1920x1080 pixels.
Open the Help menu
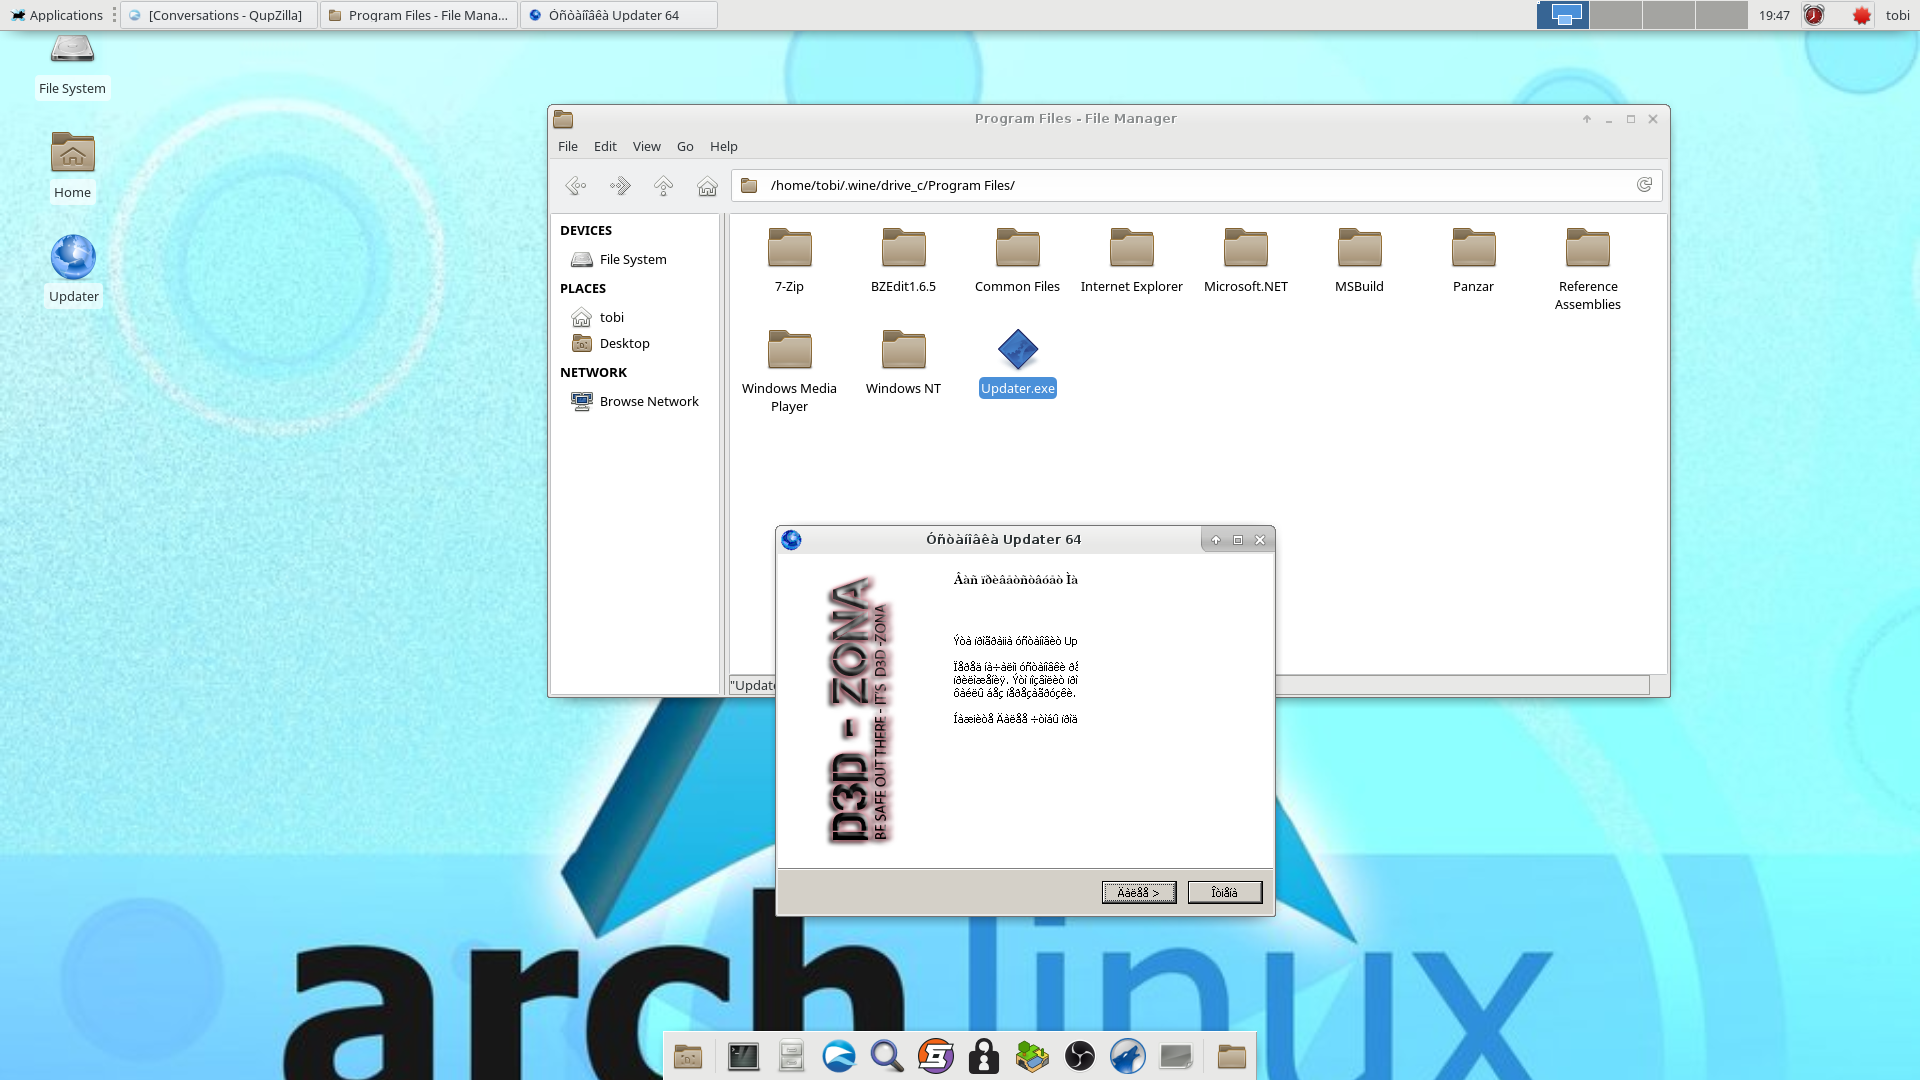coord(724,146)
